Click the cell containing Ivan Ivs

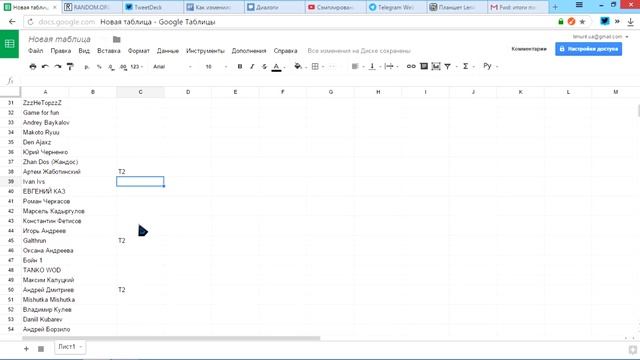[45, 181]
